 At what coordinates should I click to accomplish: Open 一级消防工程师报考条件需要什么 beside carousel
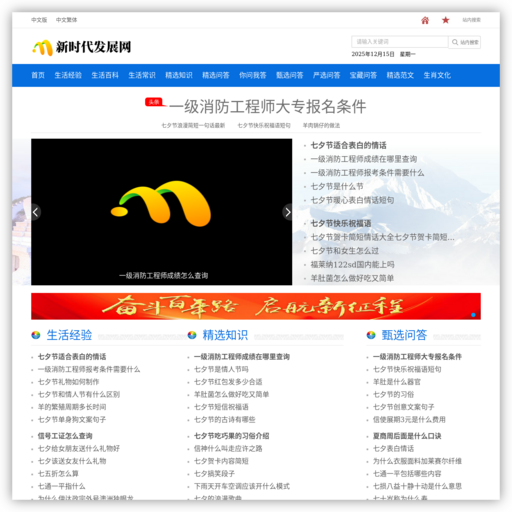[367, 173]
